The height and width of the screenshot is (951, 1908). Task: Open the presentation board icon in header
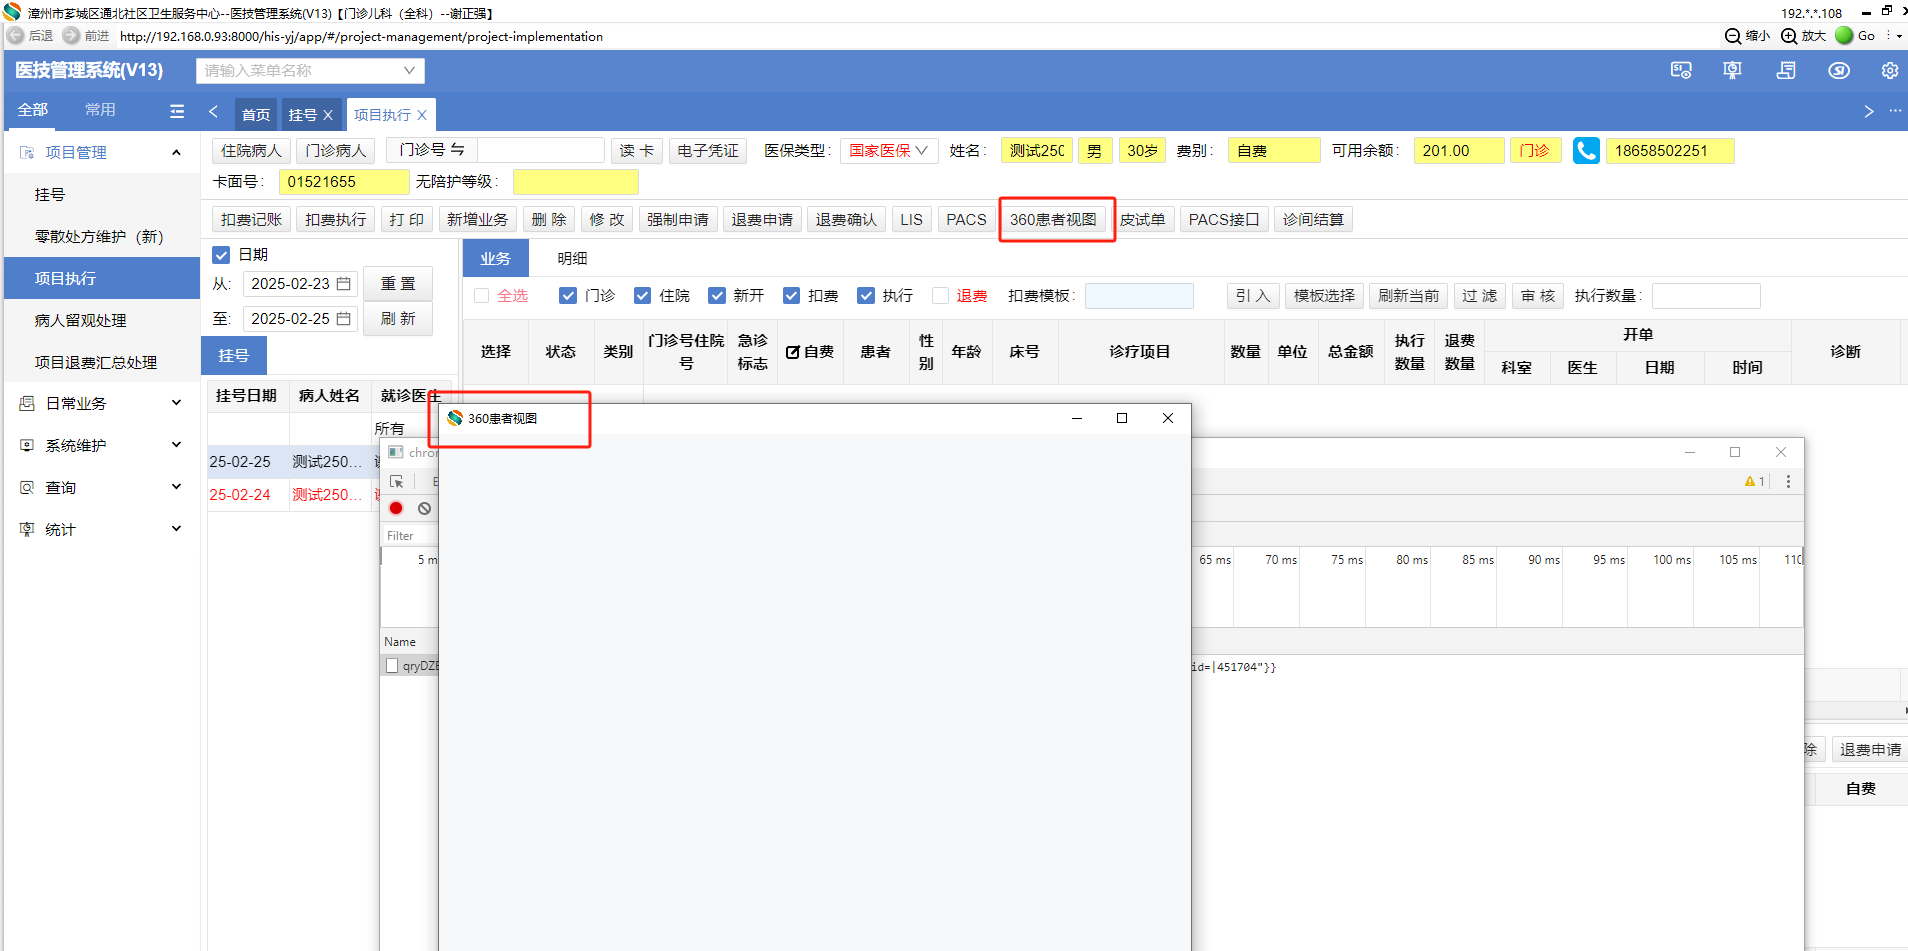[1732, 70]
